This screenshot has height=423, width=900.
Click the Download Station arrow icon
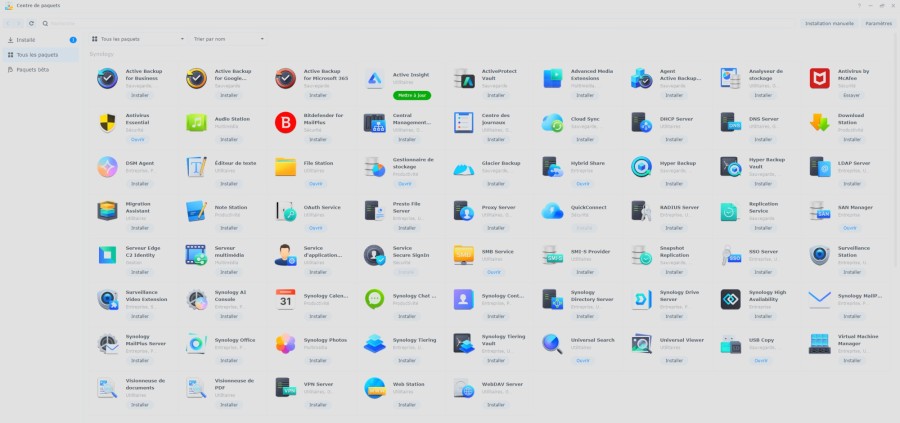(820, 123)
